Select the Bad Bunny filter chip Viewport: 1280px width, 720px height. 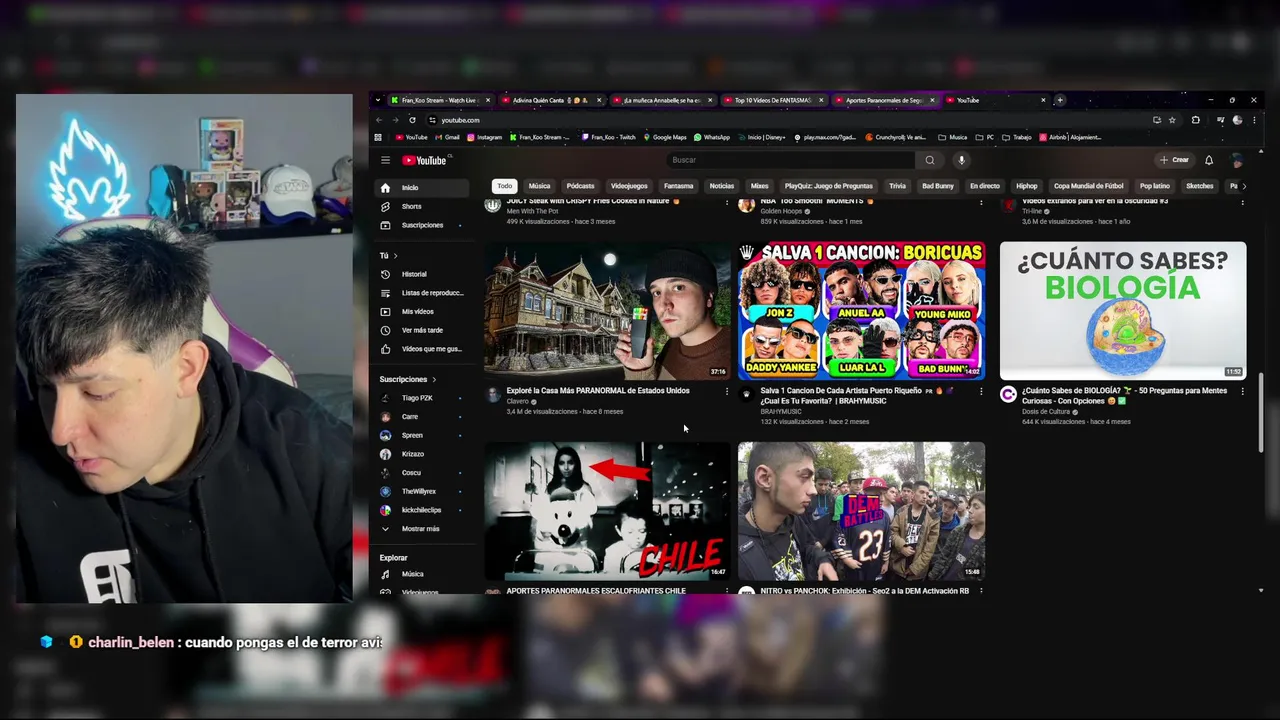click(938, 186)
